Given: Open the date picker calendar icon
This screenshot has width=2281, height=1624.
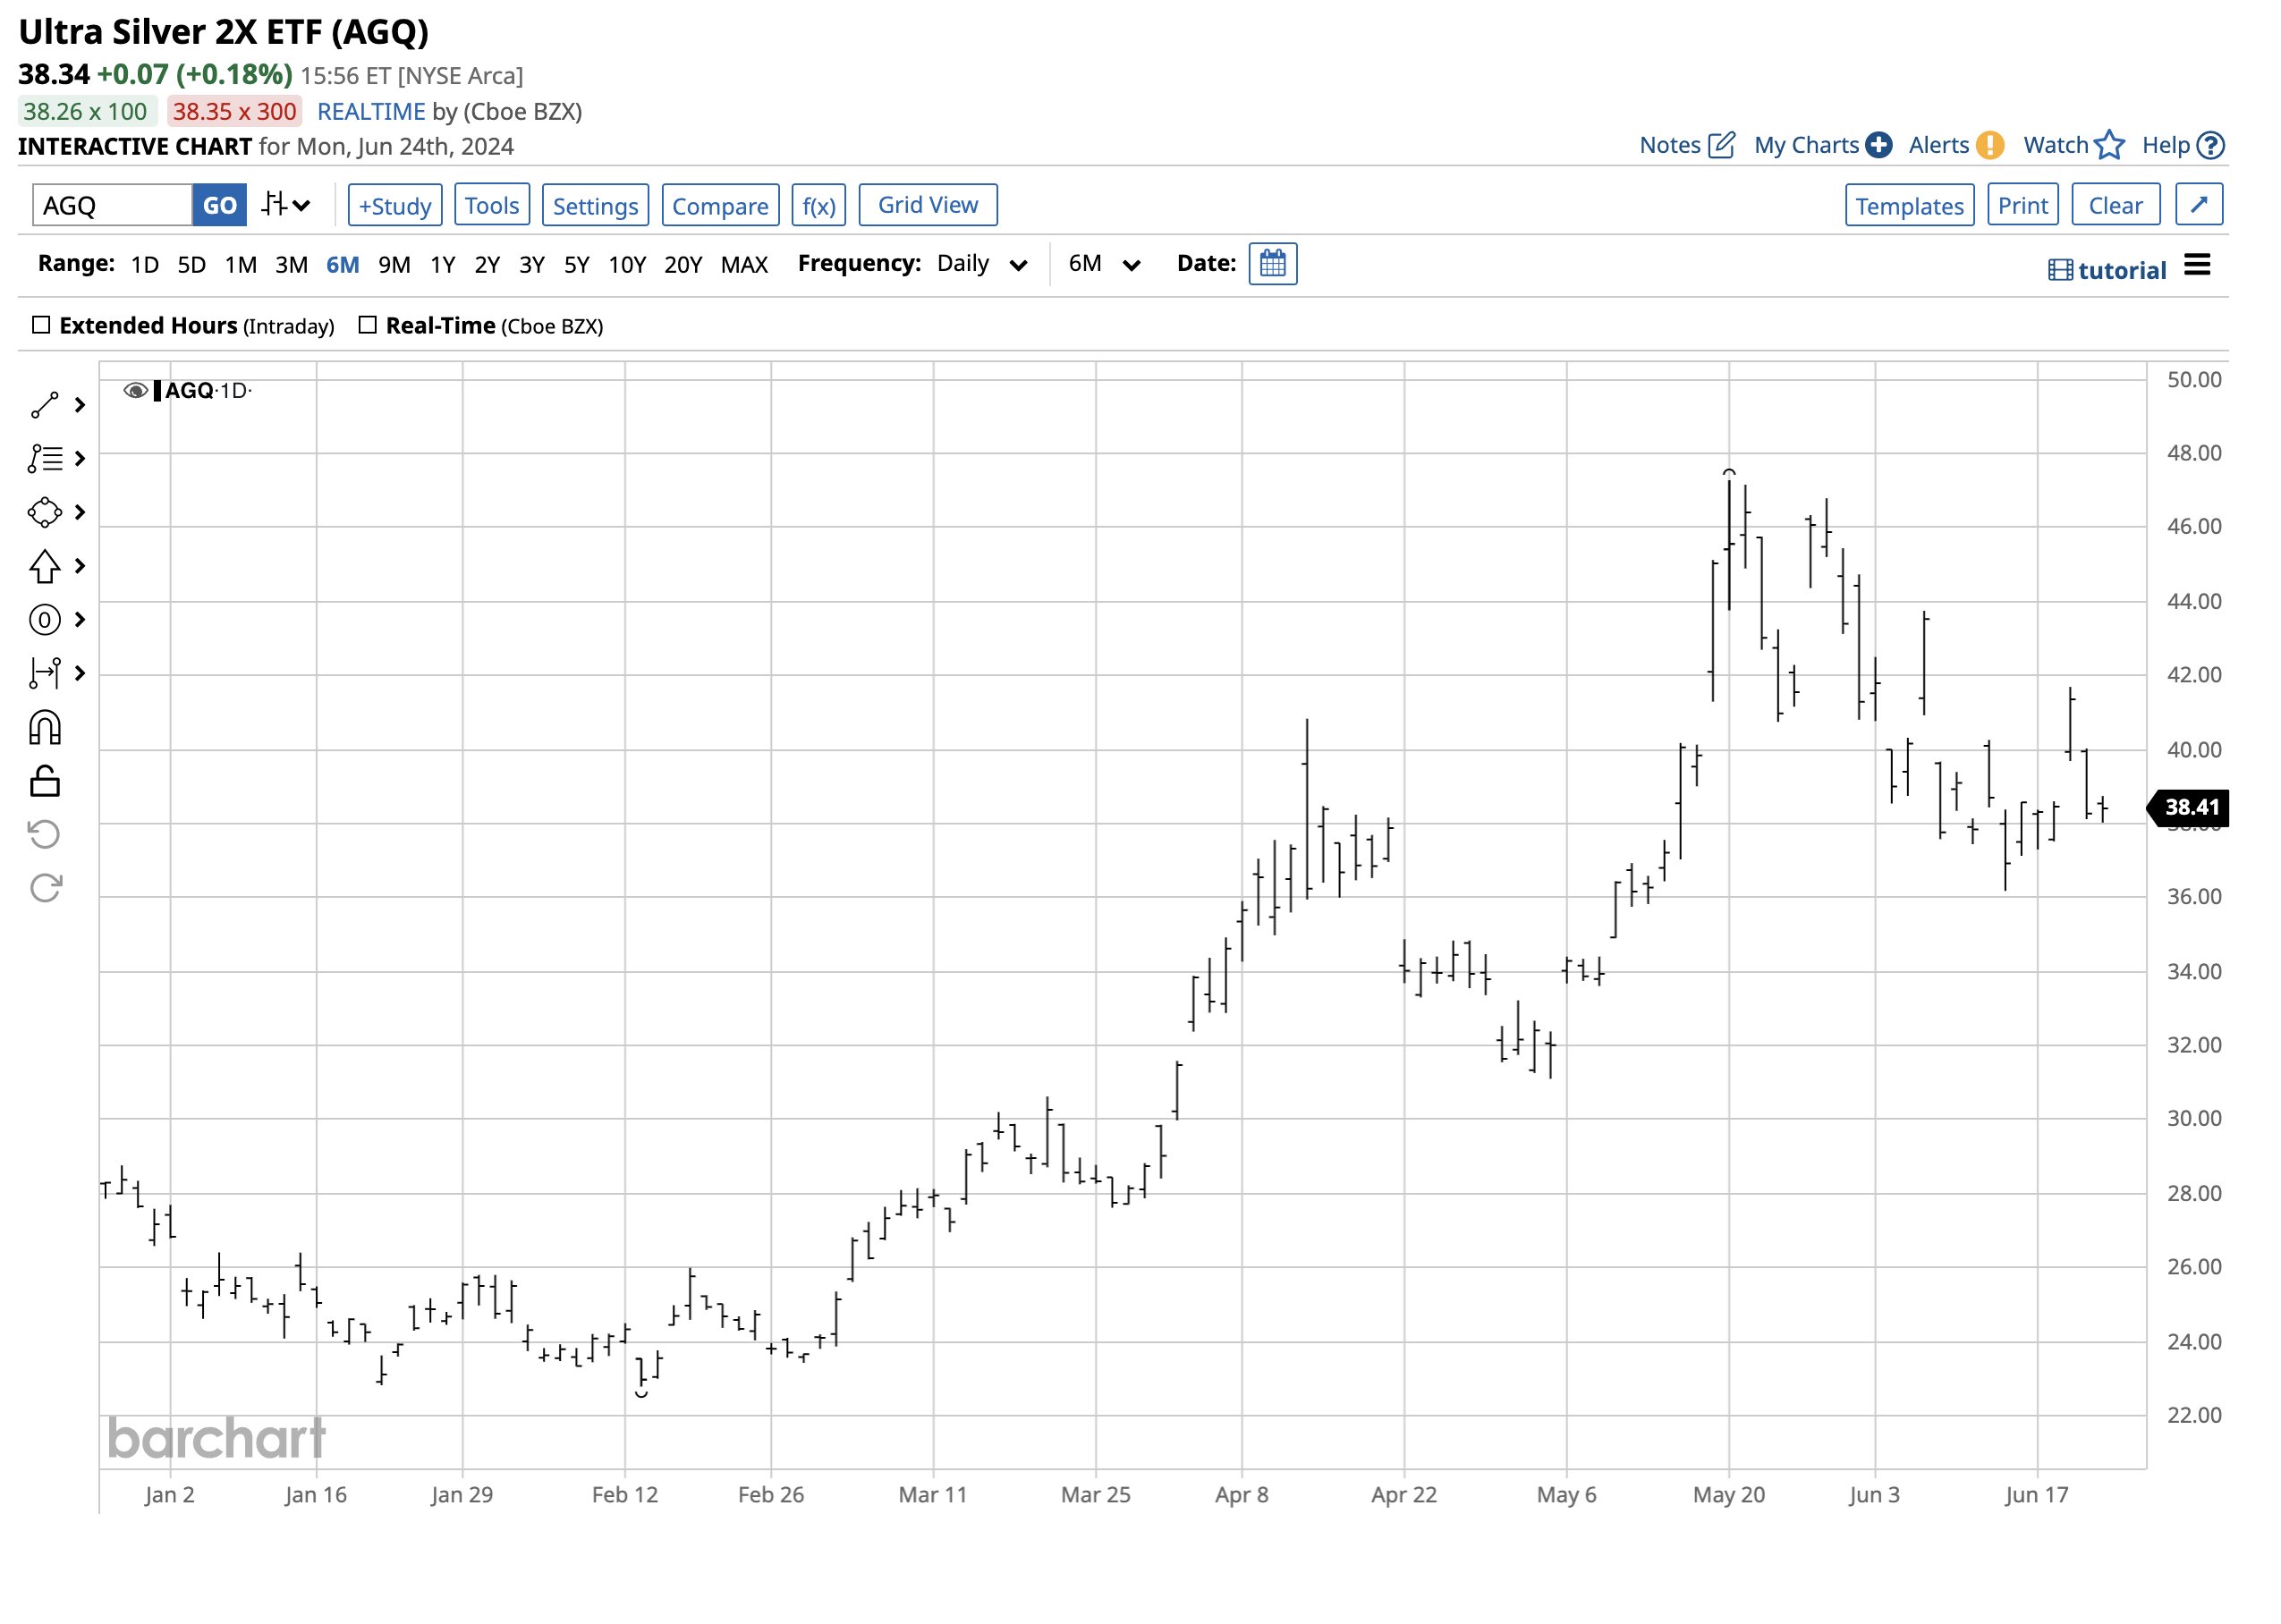Looking at the screenshot, I should pos(1272,263).
